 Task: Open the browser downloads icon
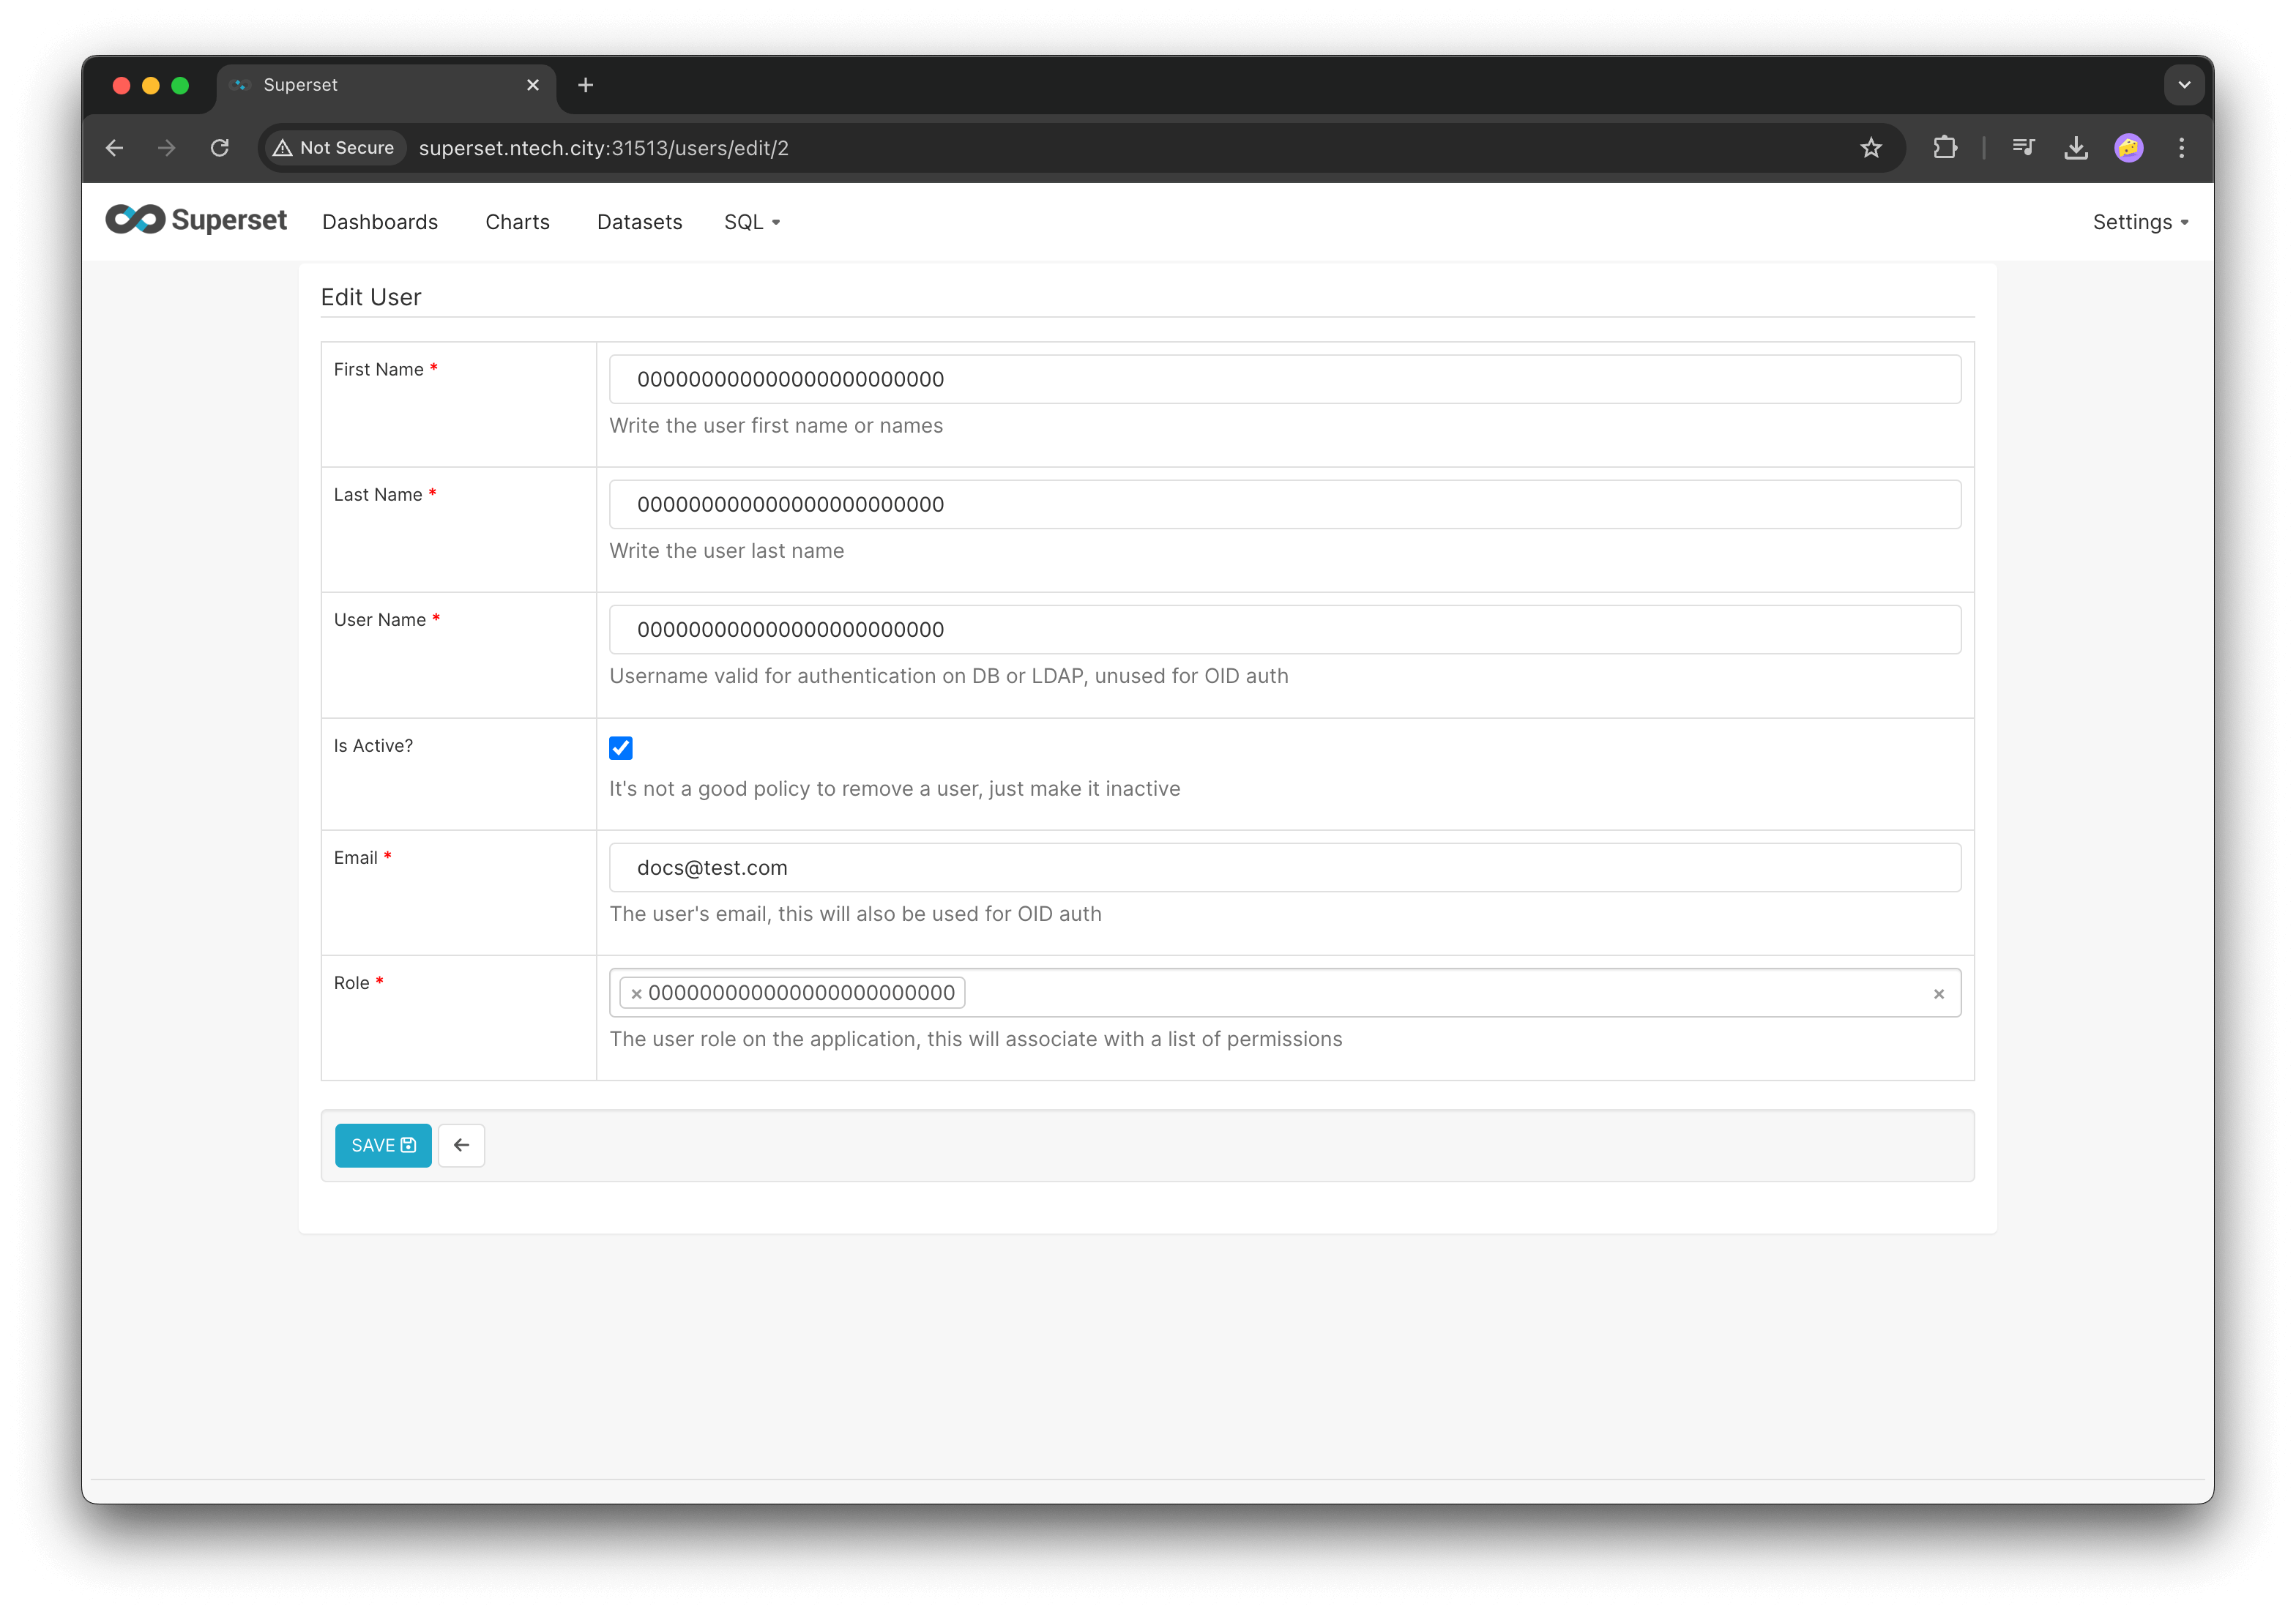[x=2076, y=148]
